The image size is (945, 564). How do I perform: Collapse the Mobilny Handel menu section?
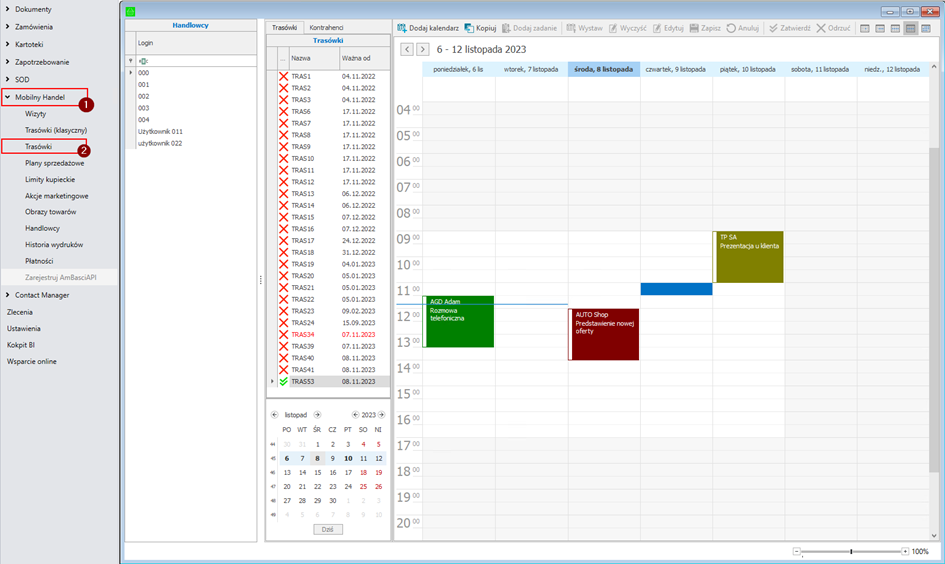pos(8,97)
